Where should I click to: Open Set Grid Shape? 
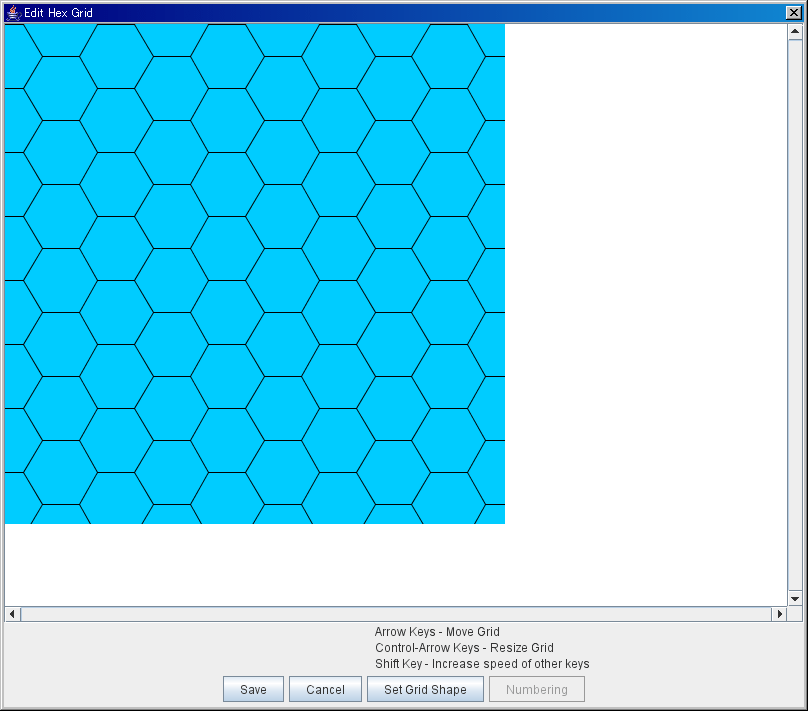[x=425, y=689]
